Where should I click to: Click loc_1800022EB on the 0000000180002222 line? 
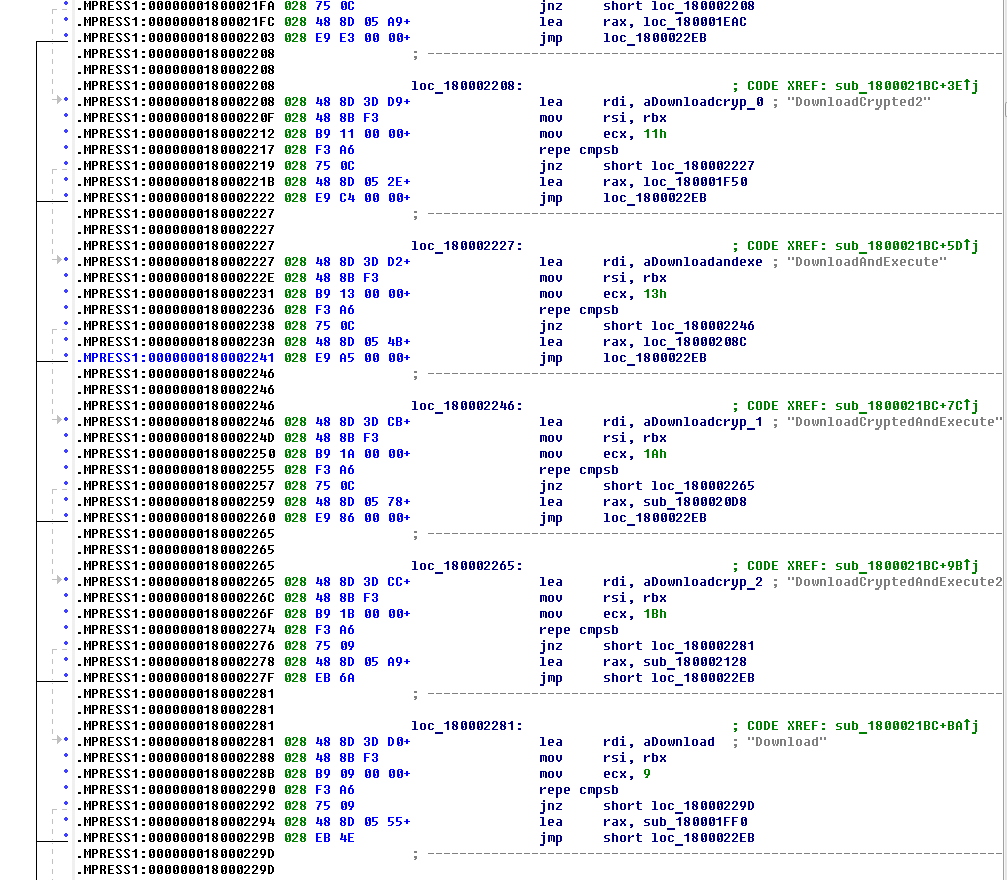pyautogui.click(x=655, y=198)
